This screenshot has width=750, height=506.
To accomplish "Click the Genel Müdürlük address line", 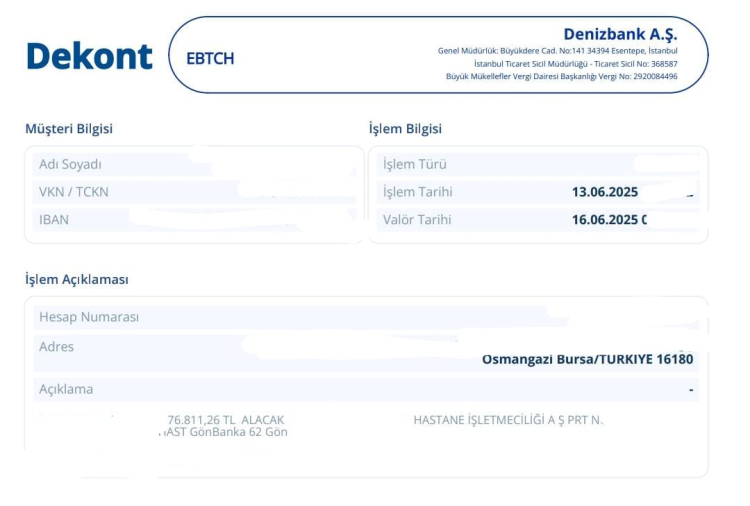I will click(557, 51).
